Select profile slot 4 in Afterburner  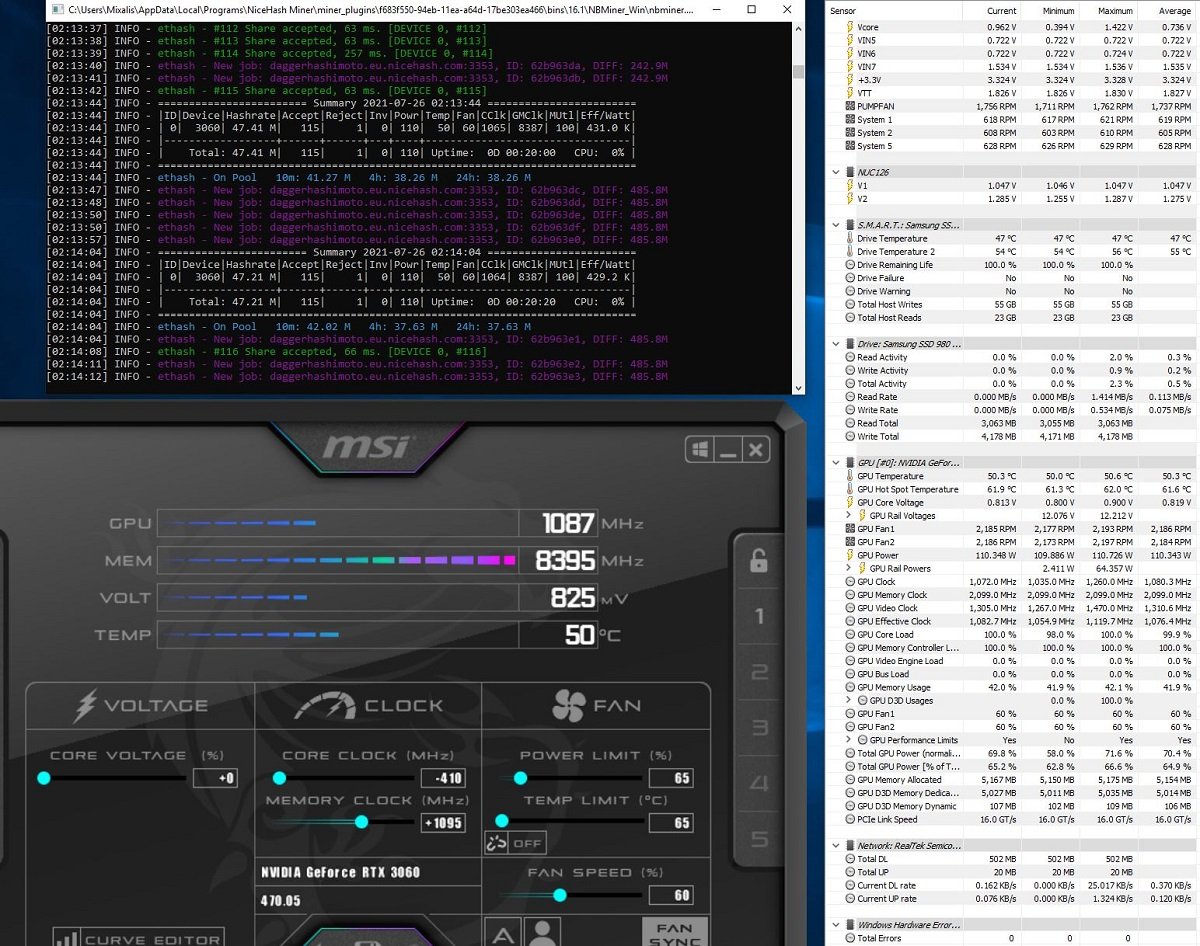point(759,783)
